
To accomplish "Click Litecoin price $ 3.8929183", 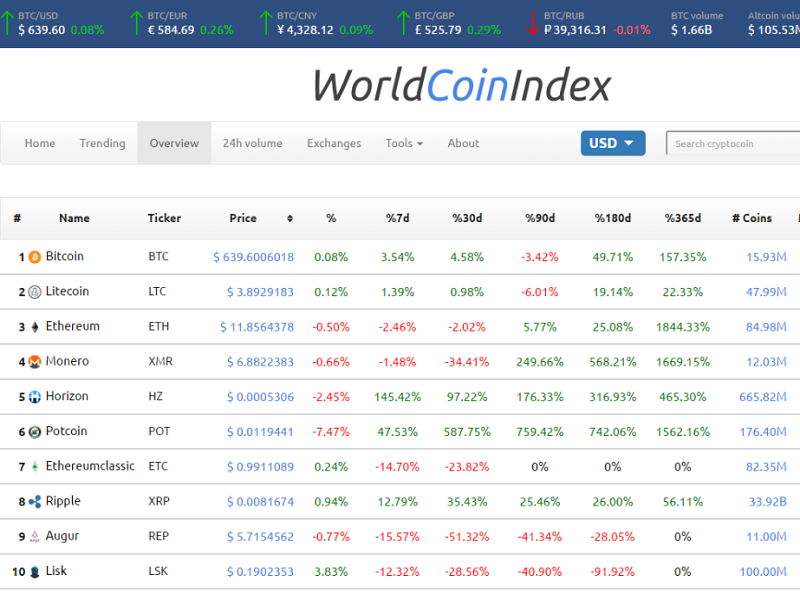I will pyautogui.click(x=260, y=292).
